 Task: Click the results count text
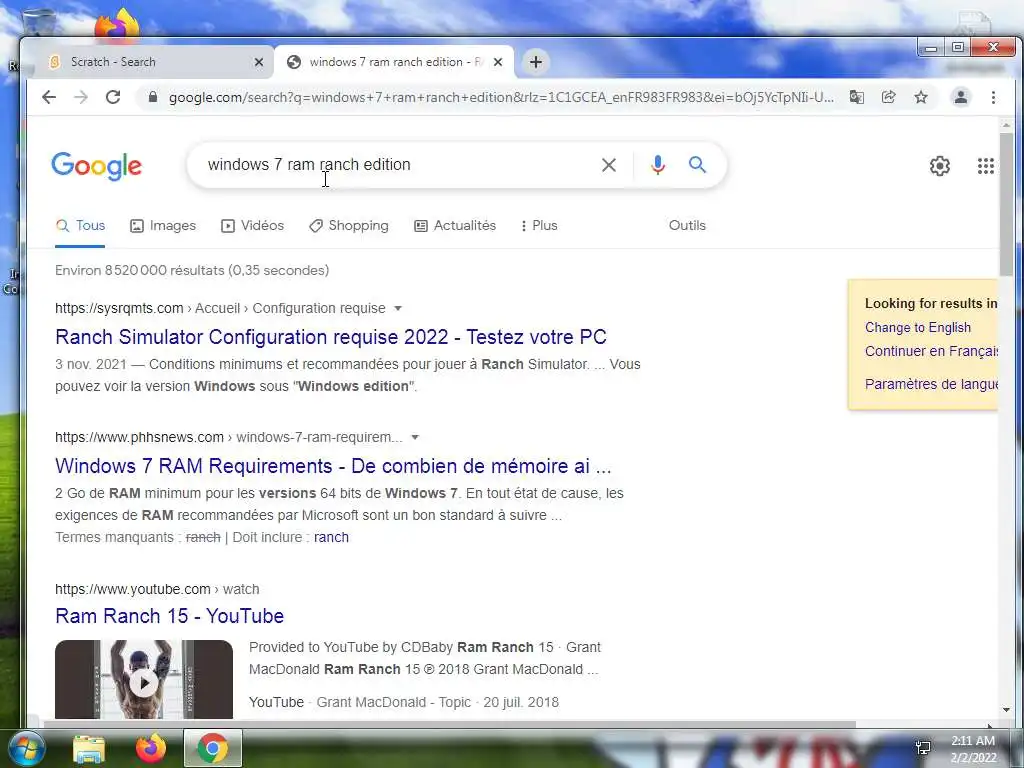point(192,270)
